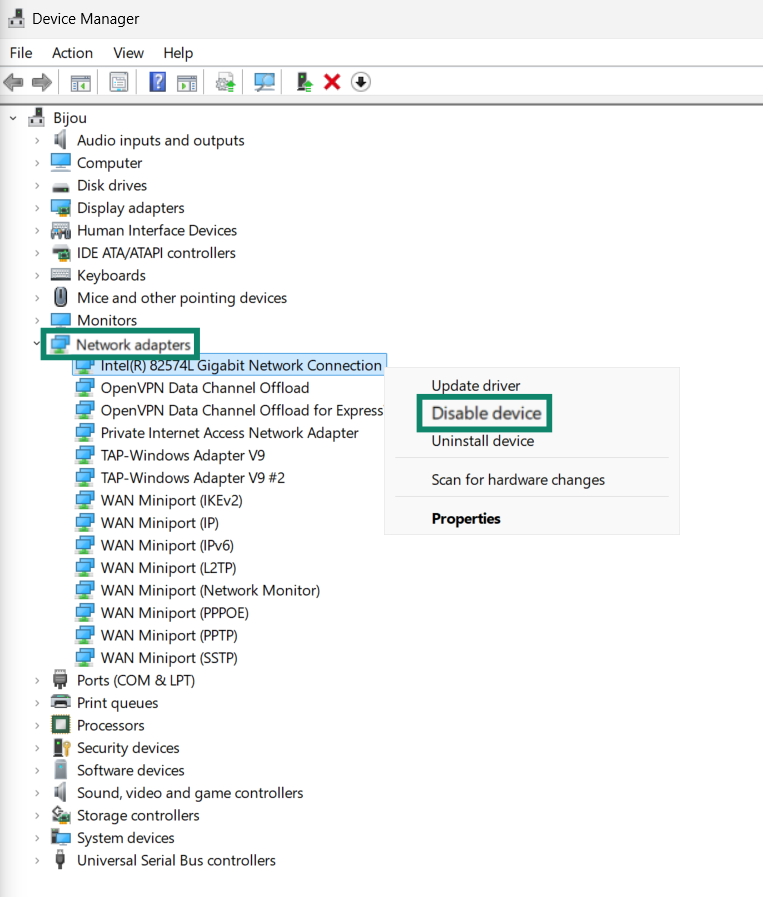Open the View menu
The width and height of the screenshot is (763, 897).
coord(128,53)
